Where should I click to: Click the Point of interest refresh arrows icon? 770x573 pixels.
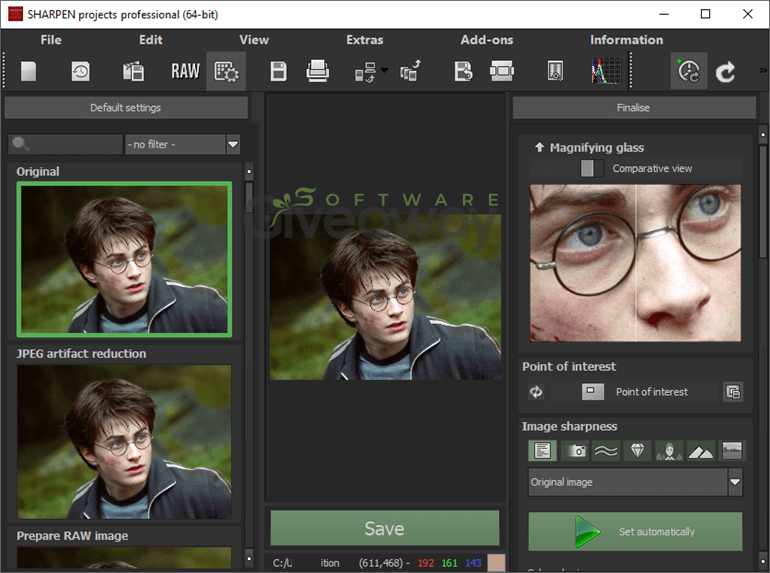536,392
